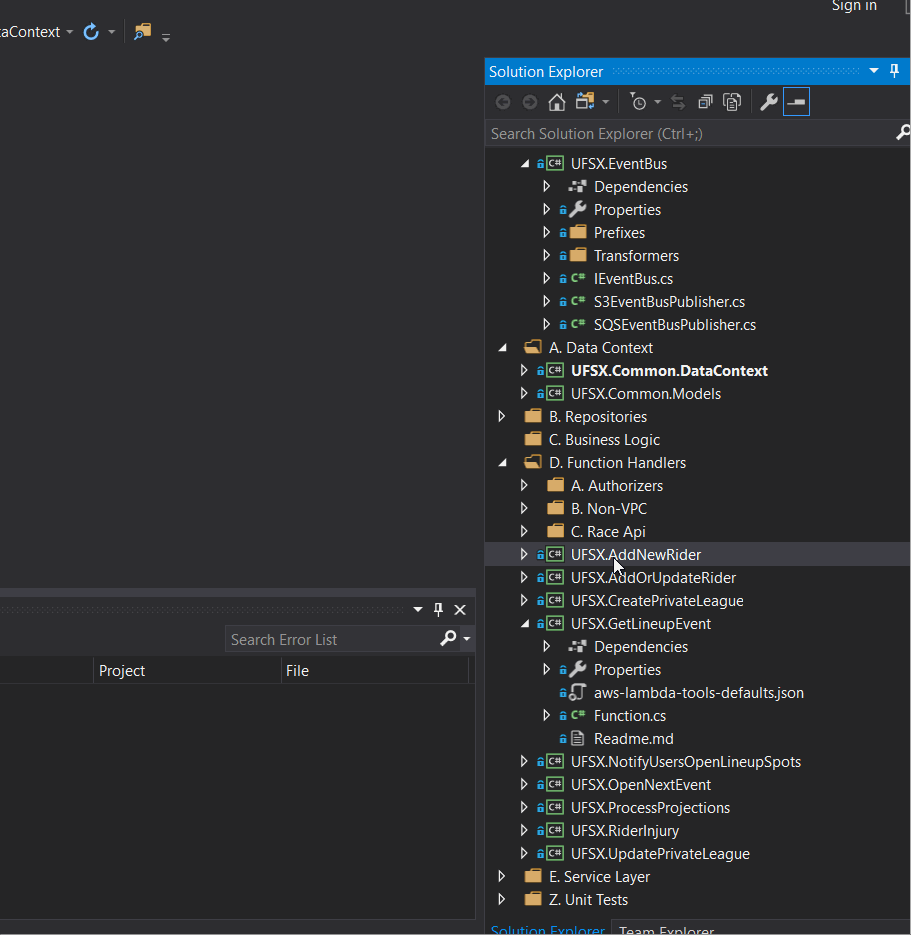Open the Error List search options dropdown
The height and width of the screenshot is (935, 911).
point(467,639)
